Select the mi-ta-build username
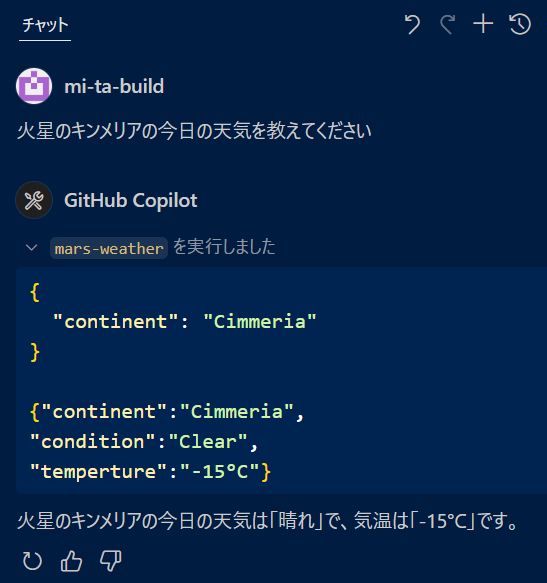 (x=114, y=86)
